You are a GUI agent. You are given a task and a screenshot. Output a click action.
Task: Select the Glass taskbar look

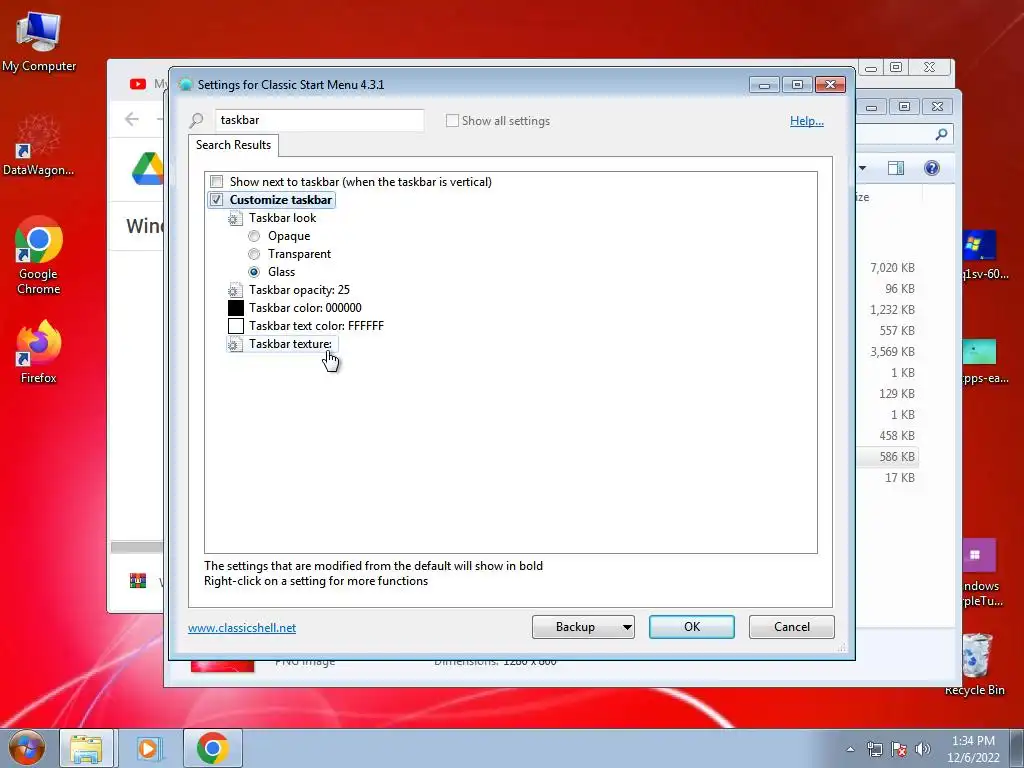254,272
